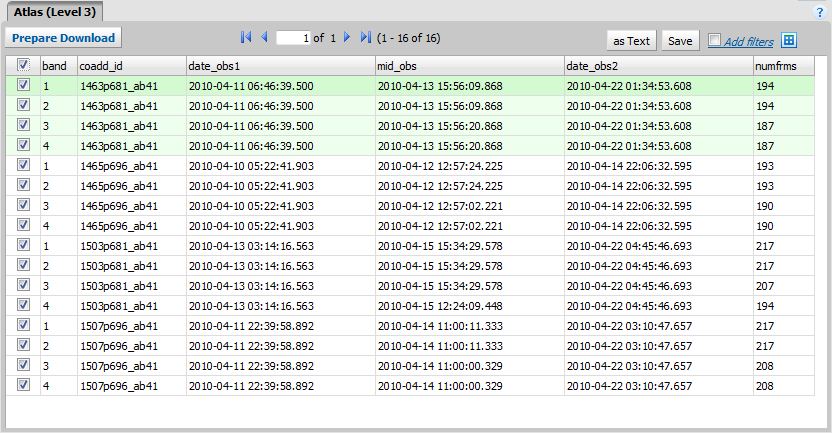Select coadd_id 1465p696_ab41 in band 1 row
Screen dimensions: 832x433
pos(119,166)
